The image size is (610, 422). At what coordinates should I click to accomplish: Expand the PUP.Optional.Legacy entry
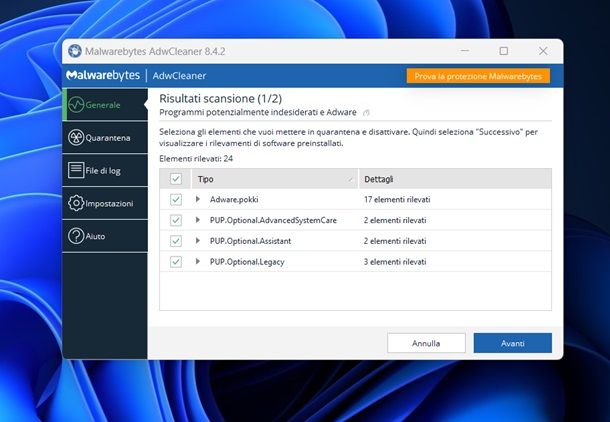point(198,262)
